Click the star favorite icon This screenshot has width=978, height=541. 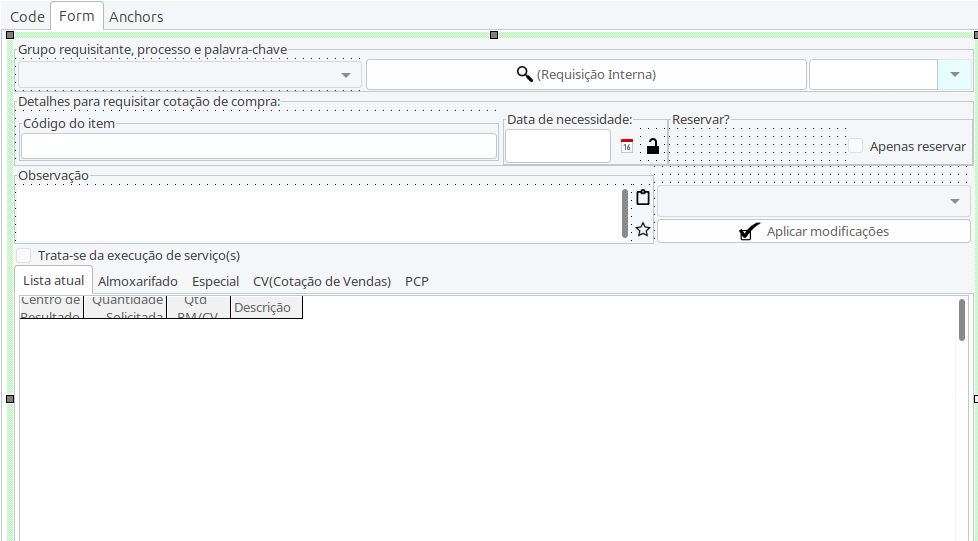tap(643, 230)
